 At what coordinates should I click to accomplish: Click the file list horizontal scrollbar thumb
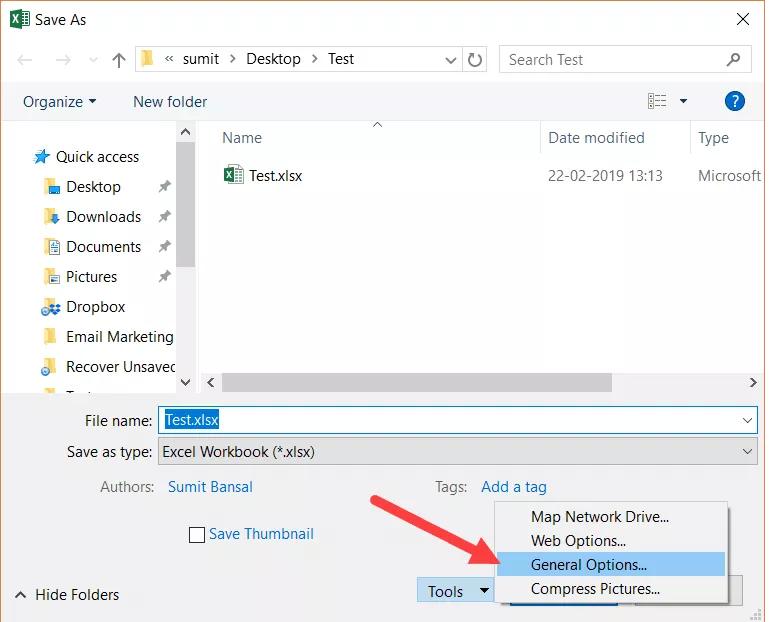coord(416,382)
